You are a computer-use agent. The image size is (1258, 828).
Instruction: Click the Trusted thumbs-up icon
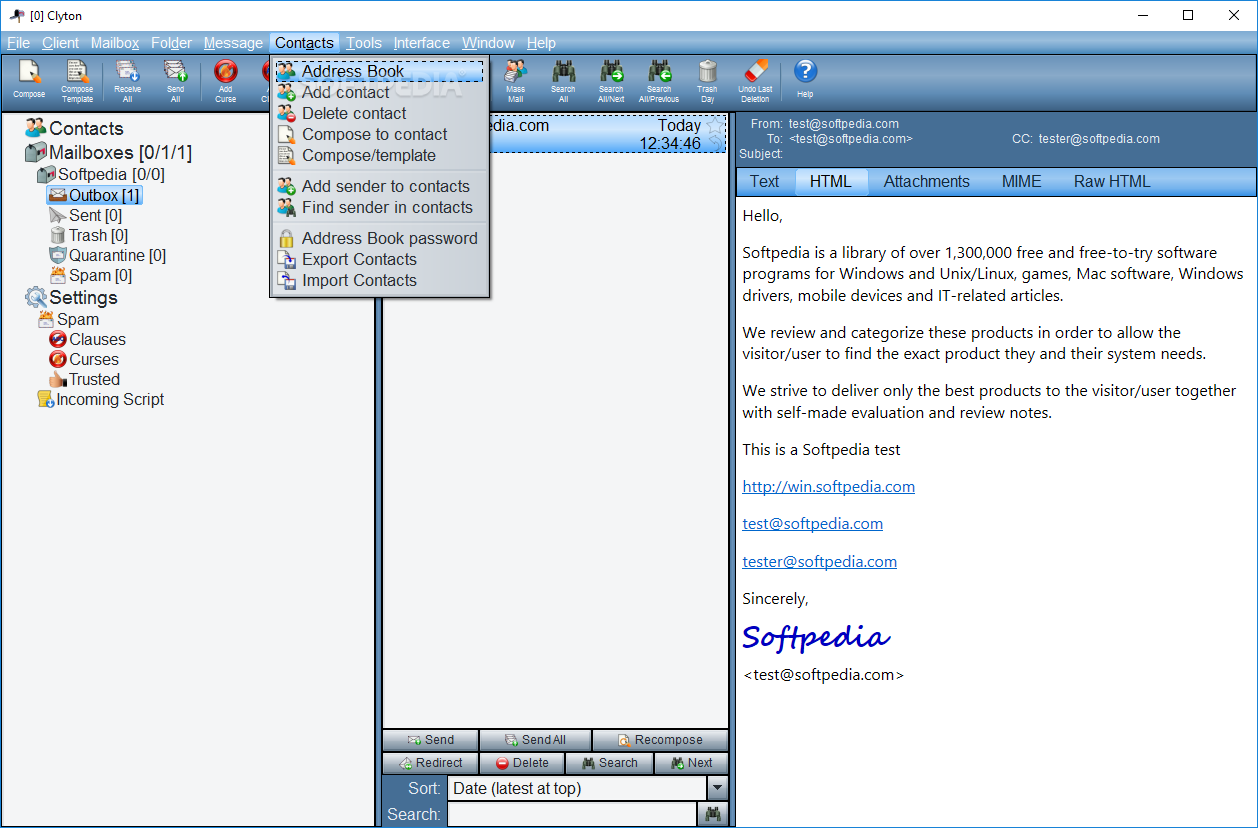coord(58,379)
